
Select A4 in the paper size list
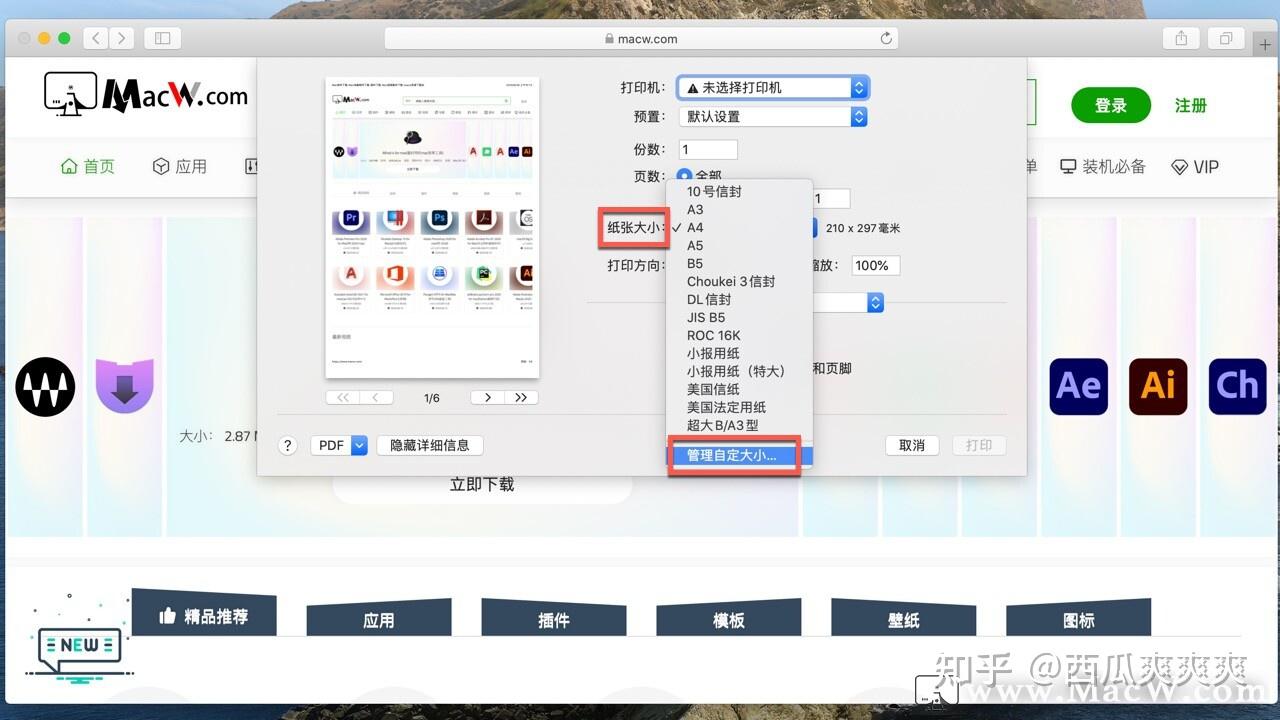pos(695,227)
